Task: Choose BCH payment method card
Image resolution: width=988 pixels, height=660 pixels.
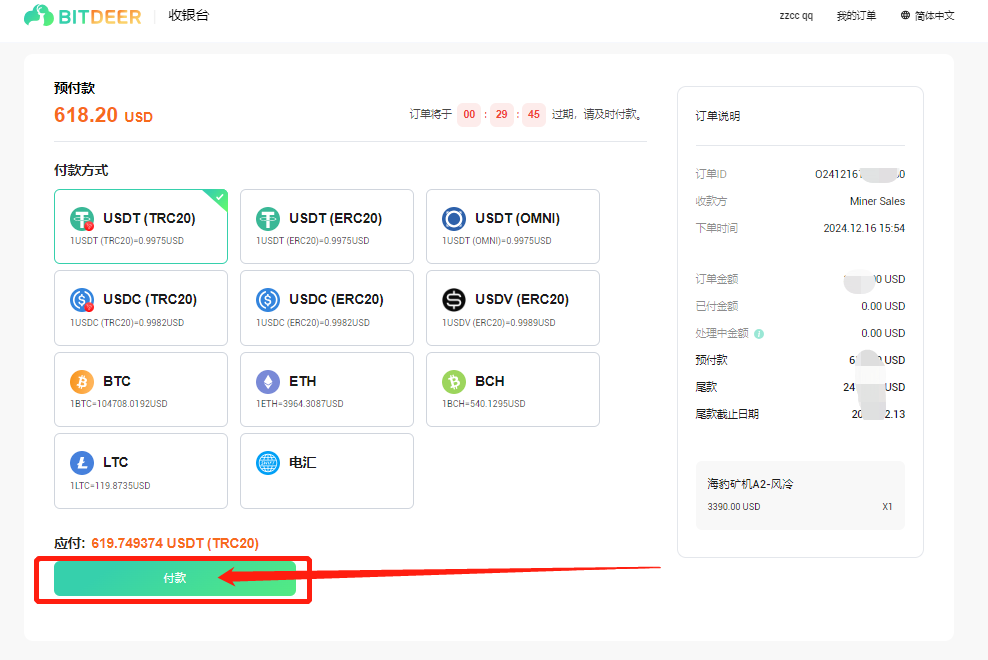Action: pos(513,389)
